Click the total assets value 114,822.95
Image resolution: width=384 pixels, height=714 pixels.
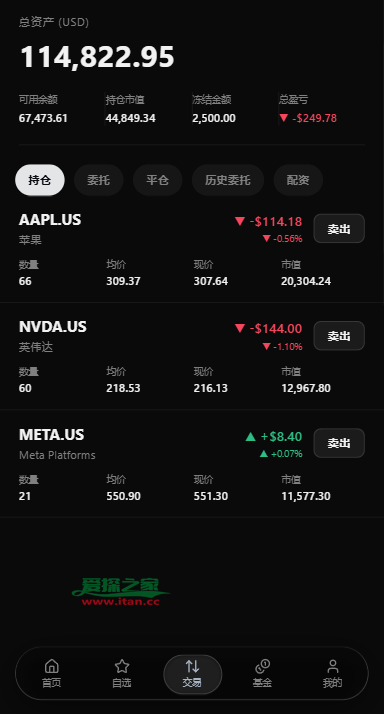(97, 57)
